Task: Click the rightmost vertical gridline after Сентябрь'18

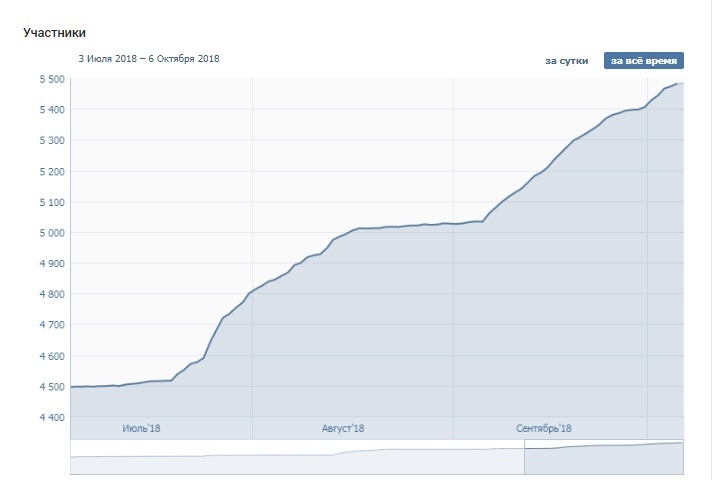Action: (x=647, y=250)
